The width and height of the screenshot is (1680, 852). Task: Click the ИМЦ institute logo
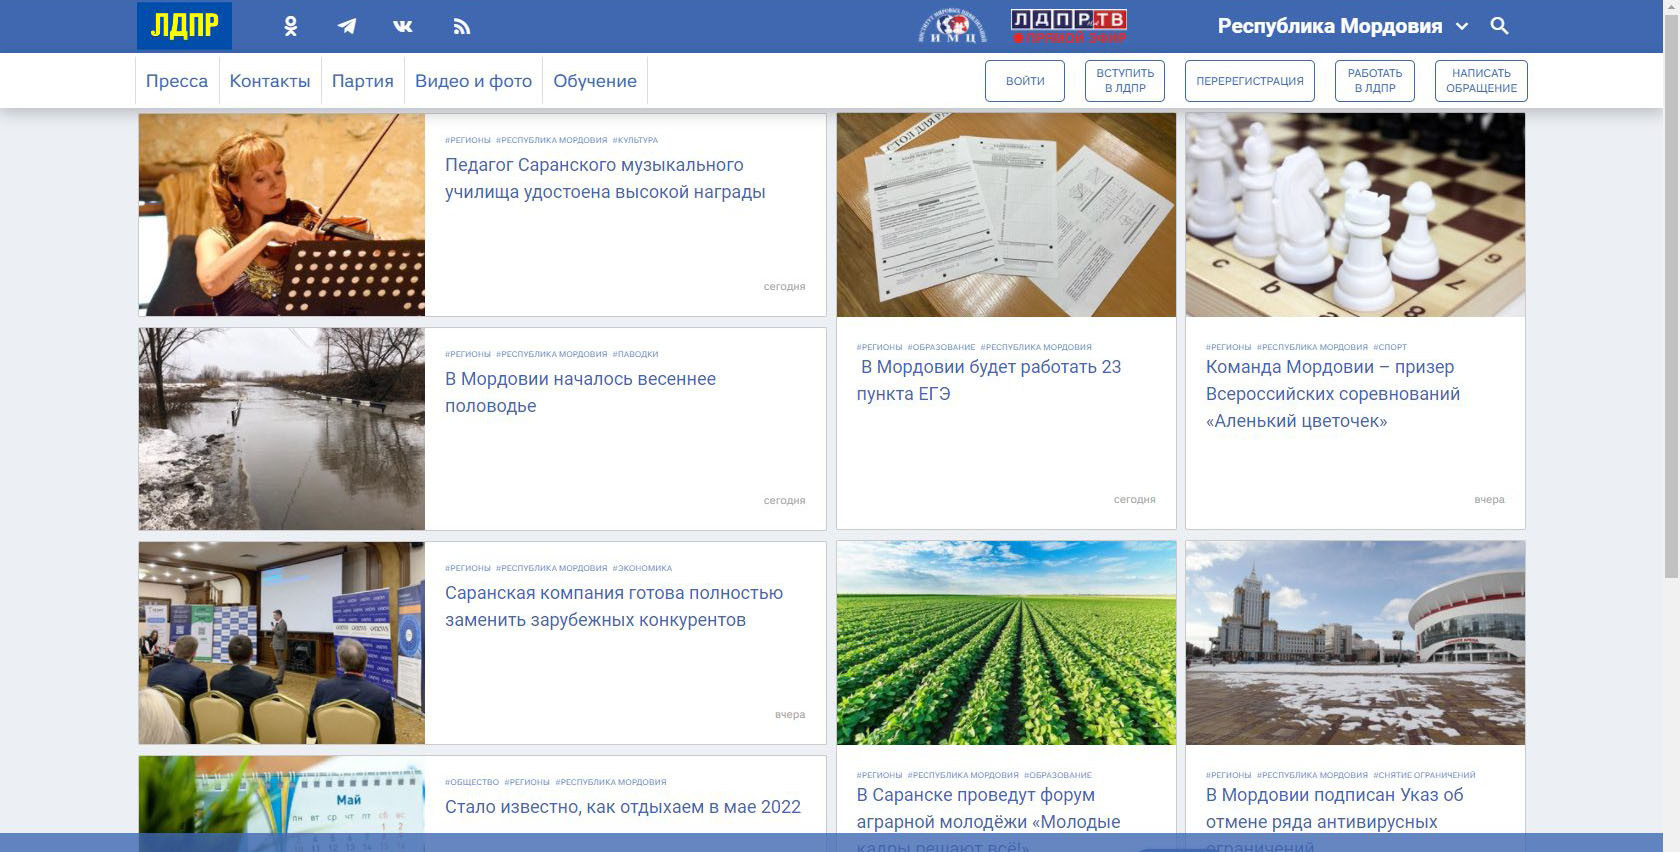952,27
